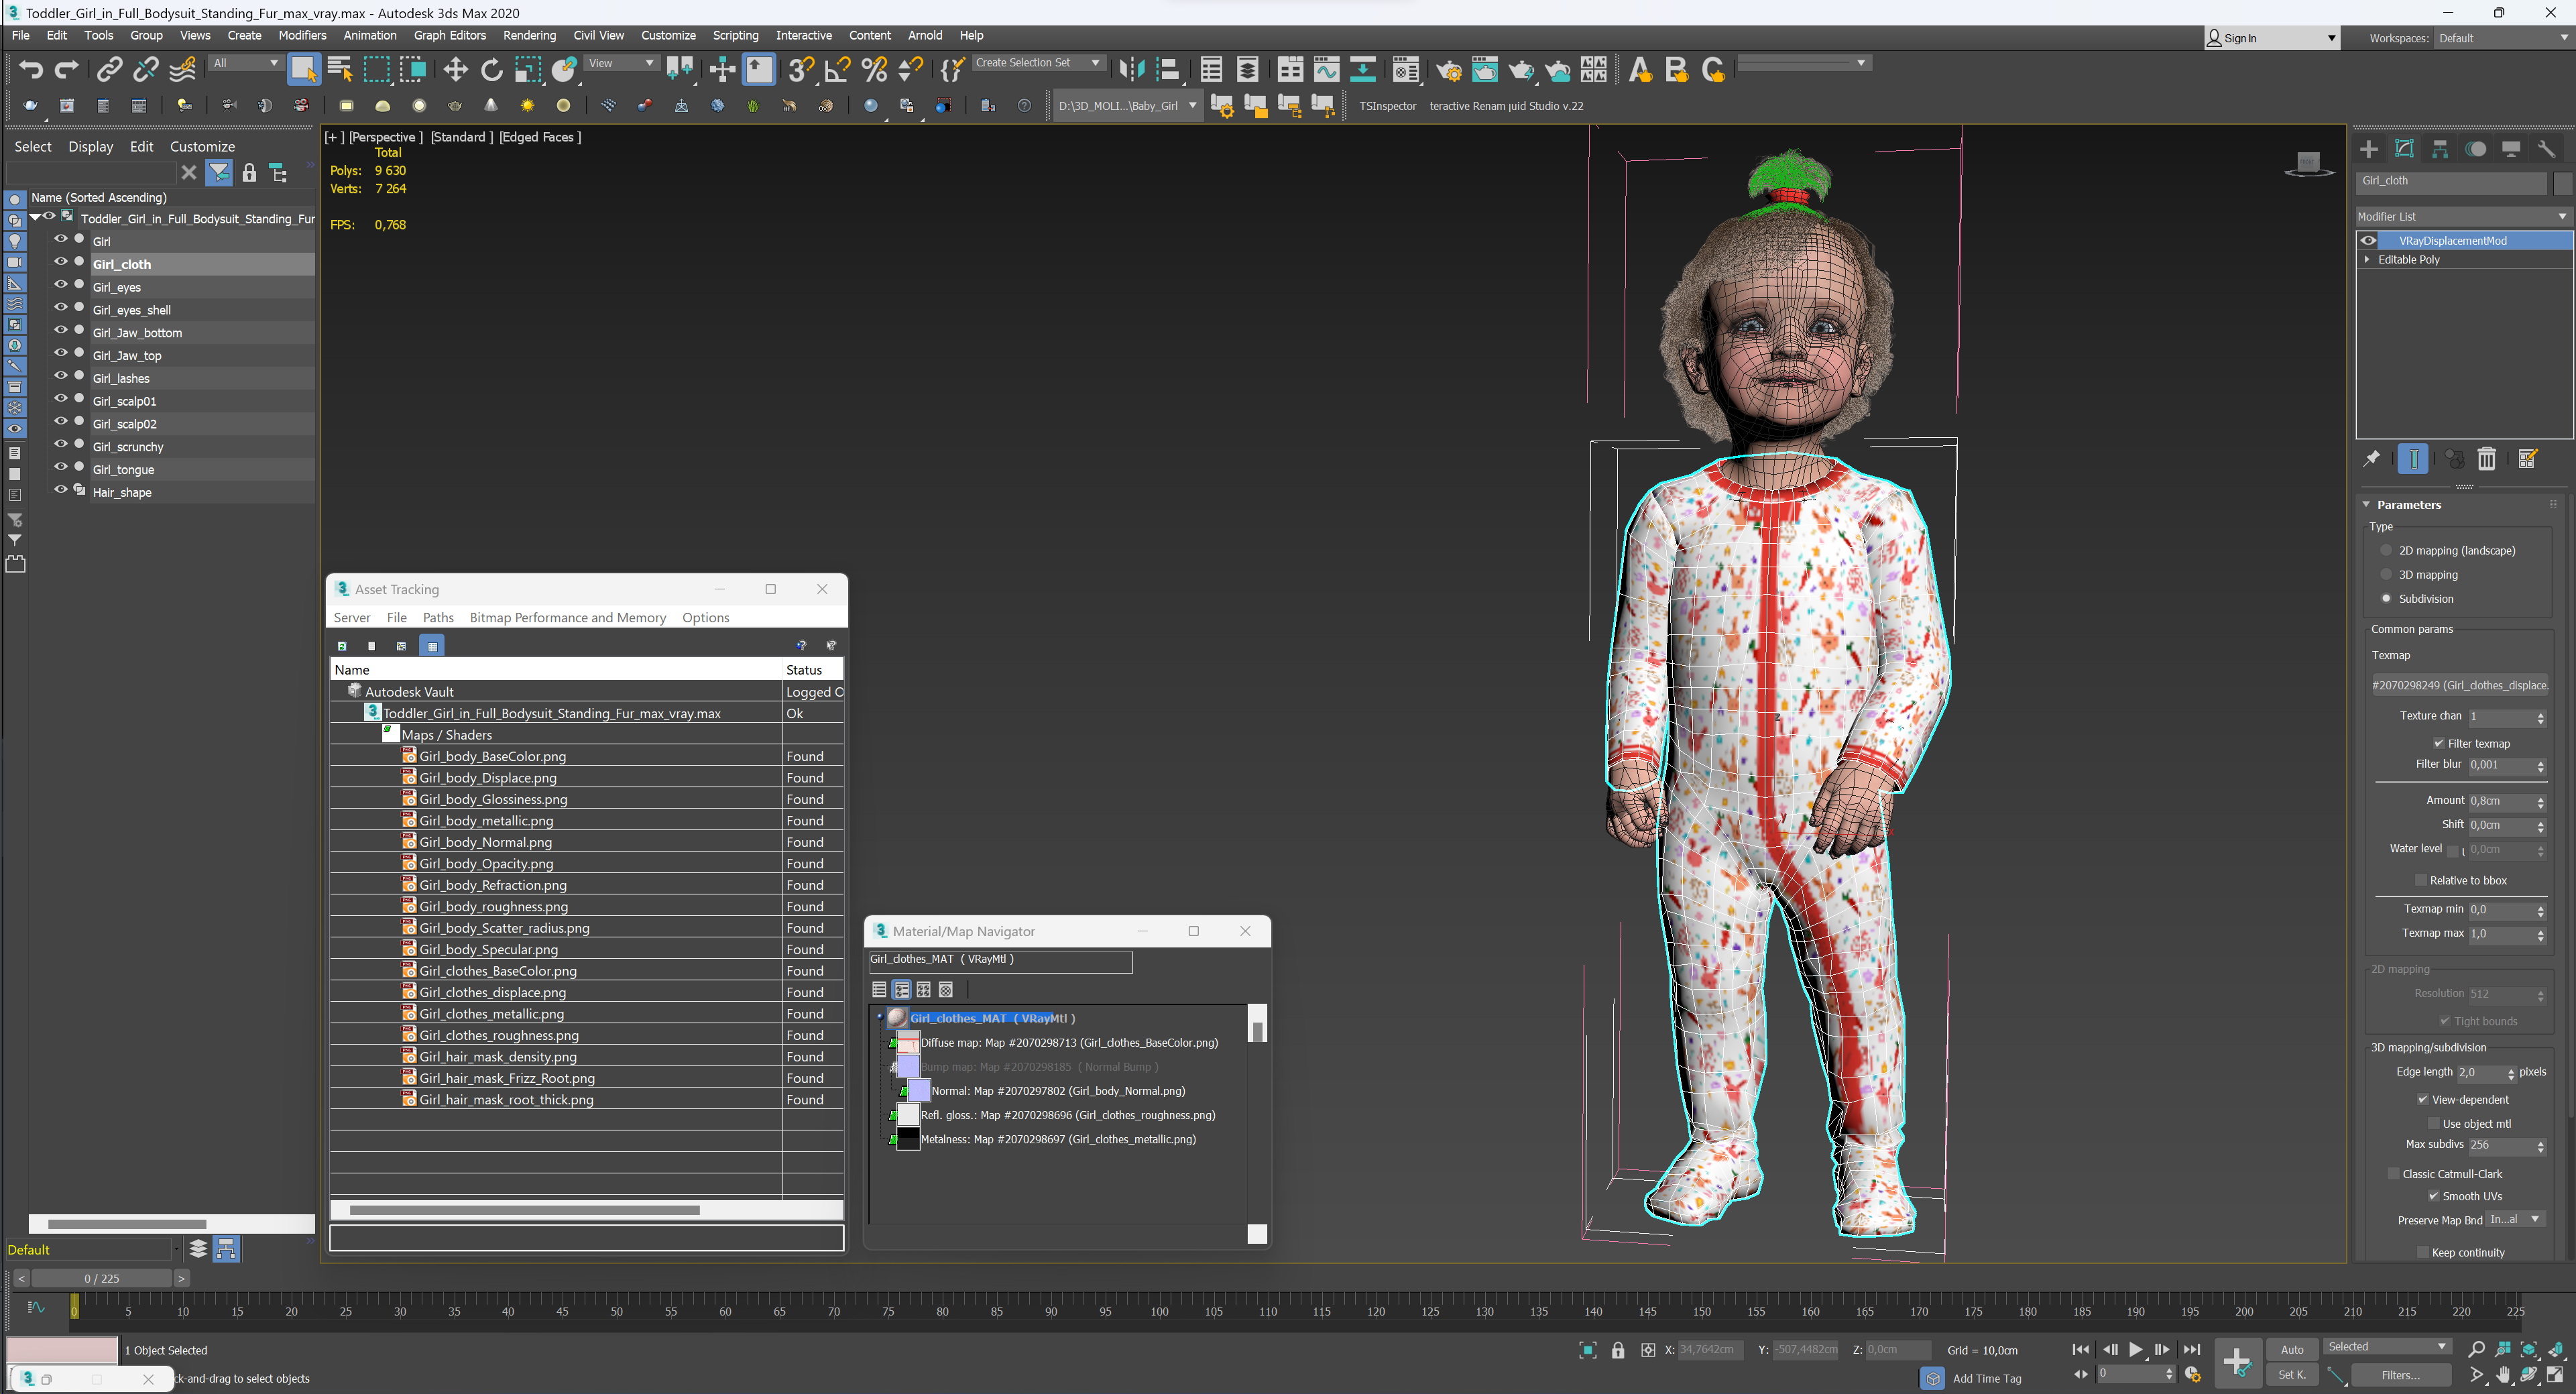Open the reference coordinate View dropdown

[621, 63]
